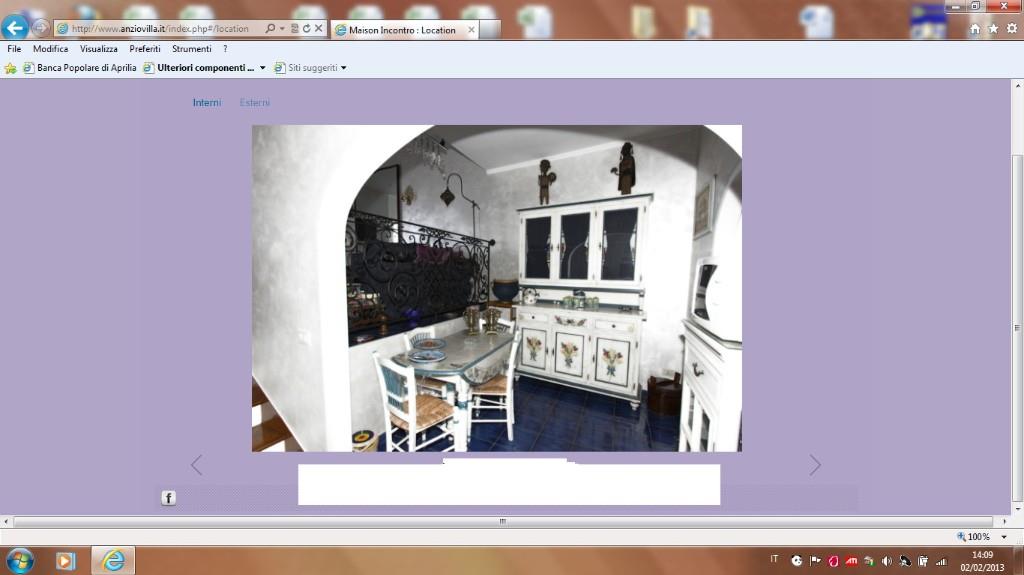Click the Esterni gallery link
The width and height of the screenshot is (1024, 575).
click(254, 103)
